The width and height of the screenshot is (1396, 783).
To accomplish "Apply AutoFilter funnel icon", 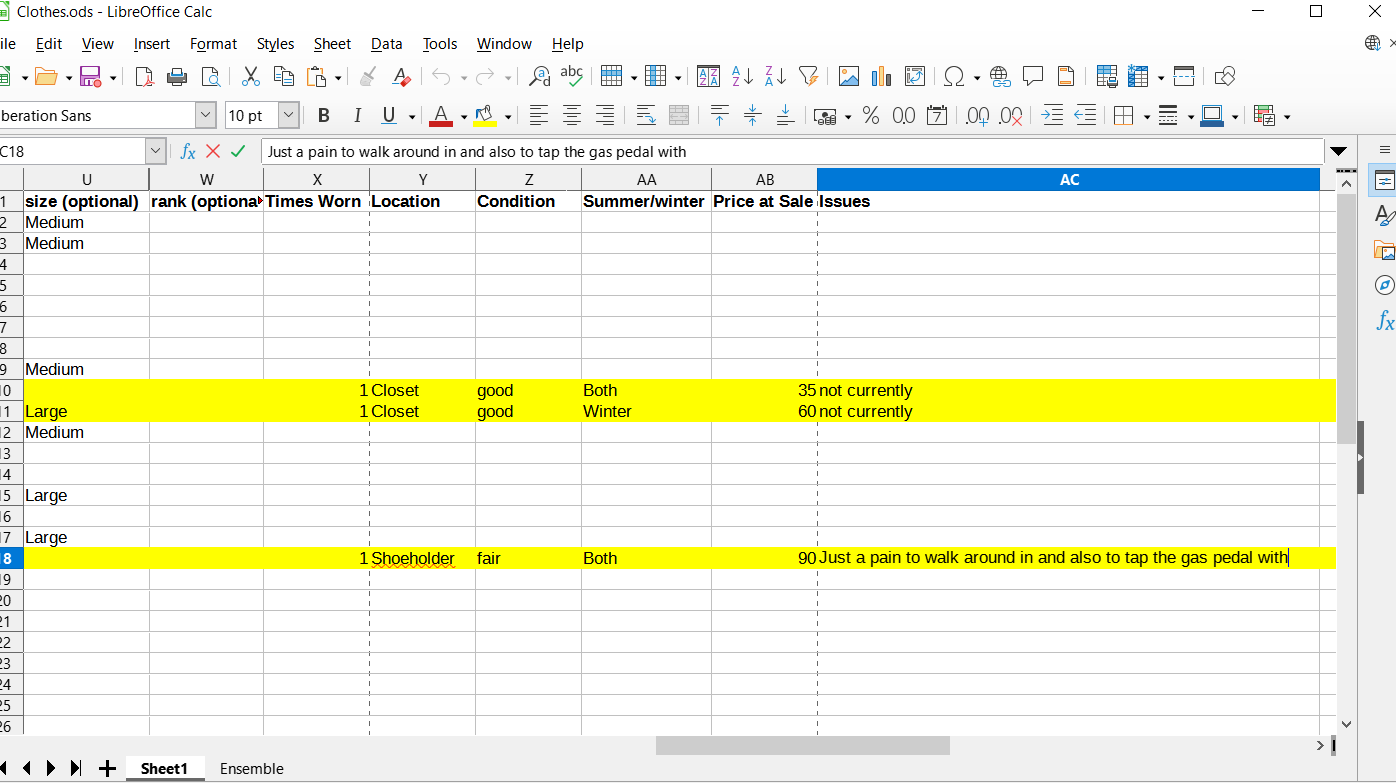I will 809,76.
